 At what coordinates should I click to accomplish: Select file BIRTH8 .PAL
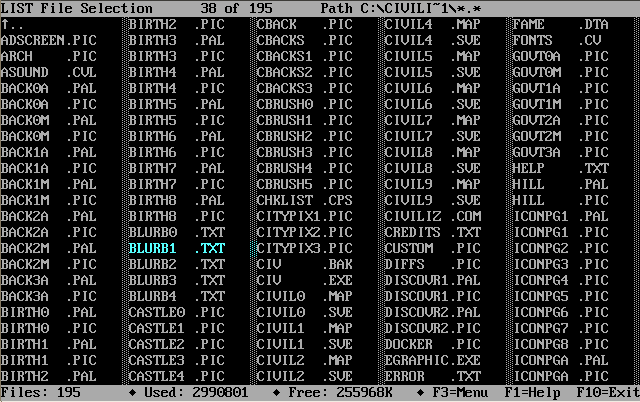176,200
